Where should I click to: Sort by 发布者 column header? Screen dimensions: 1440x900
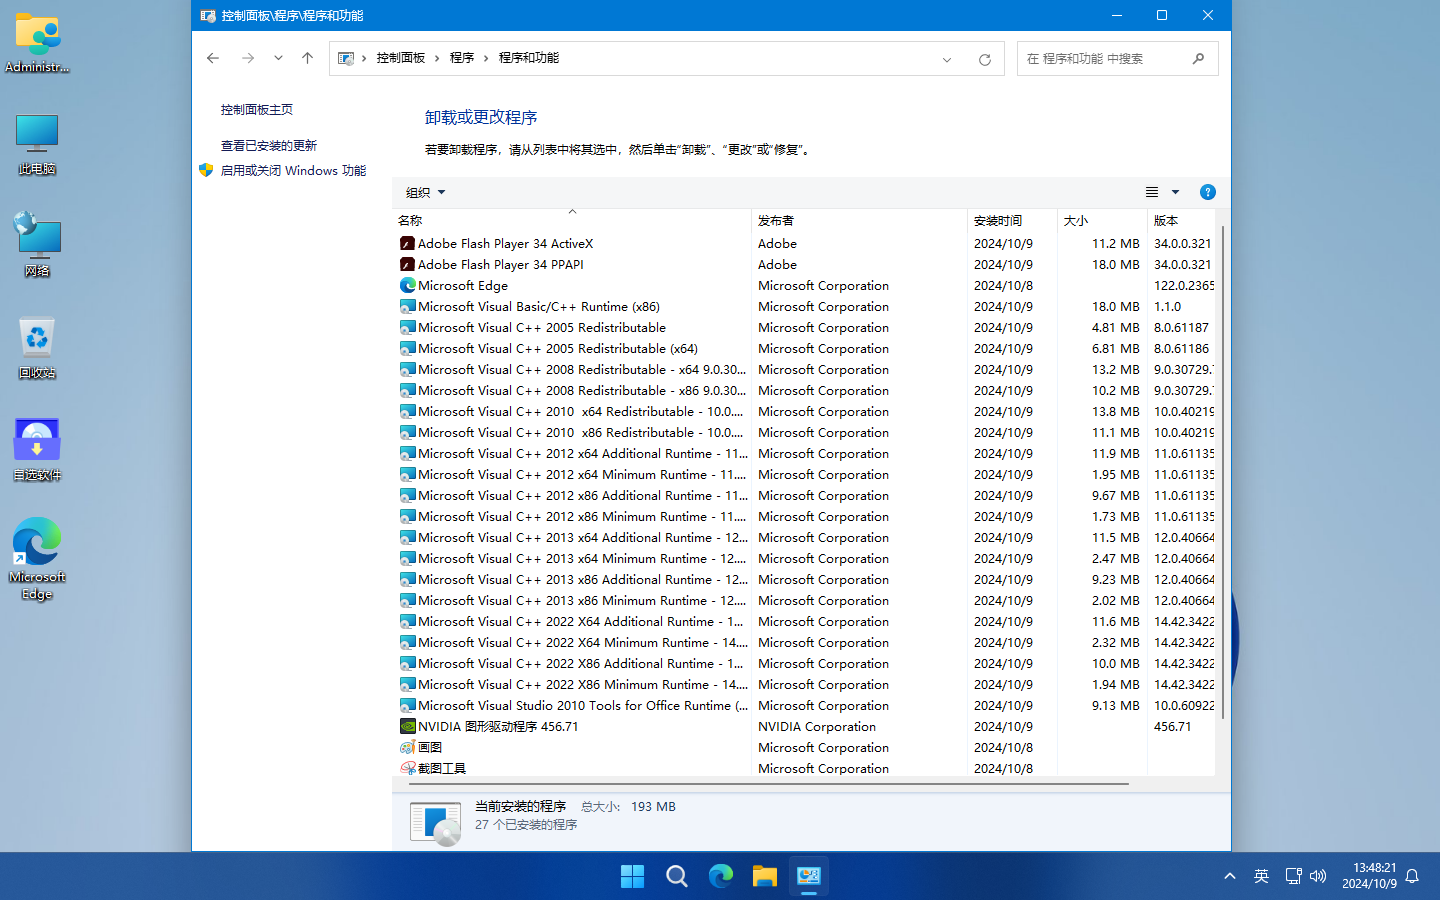[x=859, y=220]
